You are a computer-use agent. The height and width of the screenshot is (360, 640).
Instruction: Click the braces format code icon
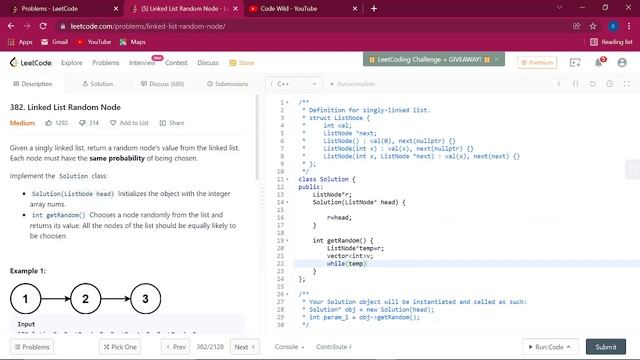pyautogui.click(x=575, y=84)
